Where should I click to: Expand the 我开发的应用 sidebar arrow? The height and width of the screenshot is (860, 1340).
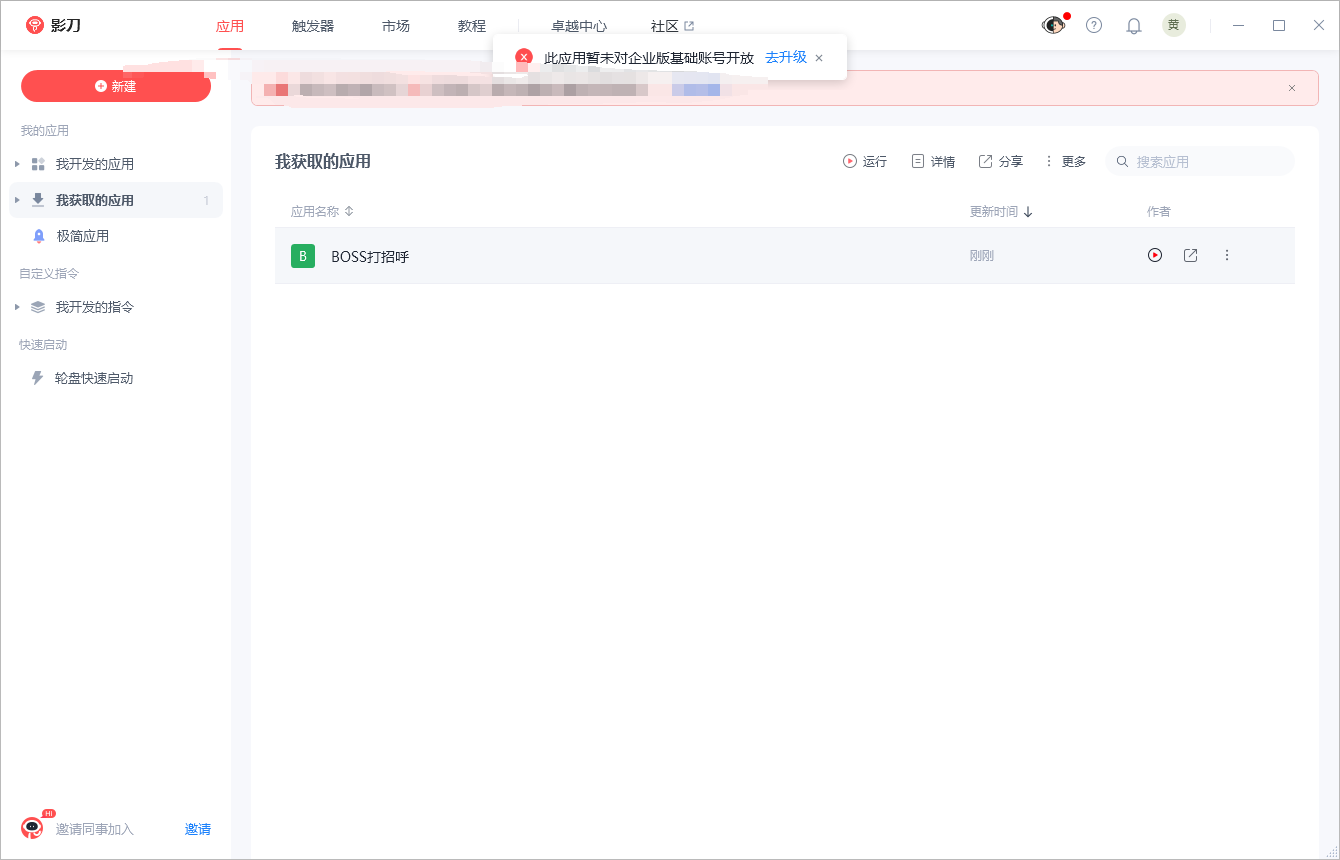tap(17, 164)
